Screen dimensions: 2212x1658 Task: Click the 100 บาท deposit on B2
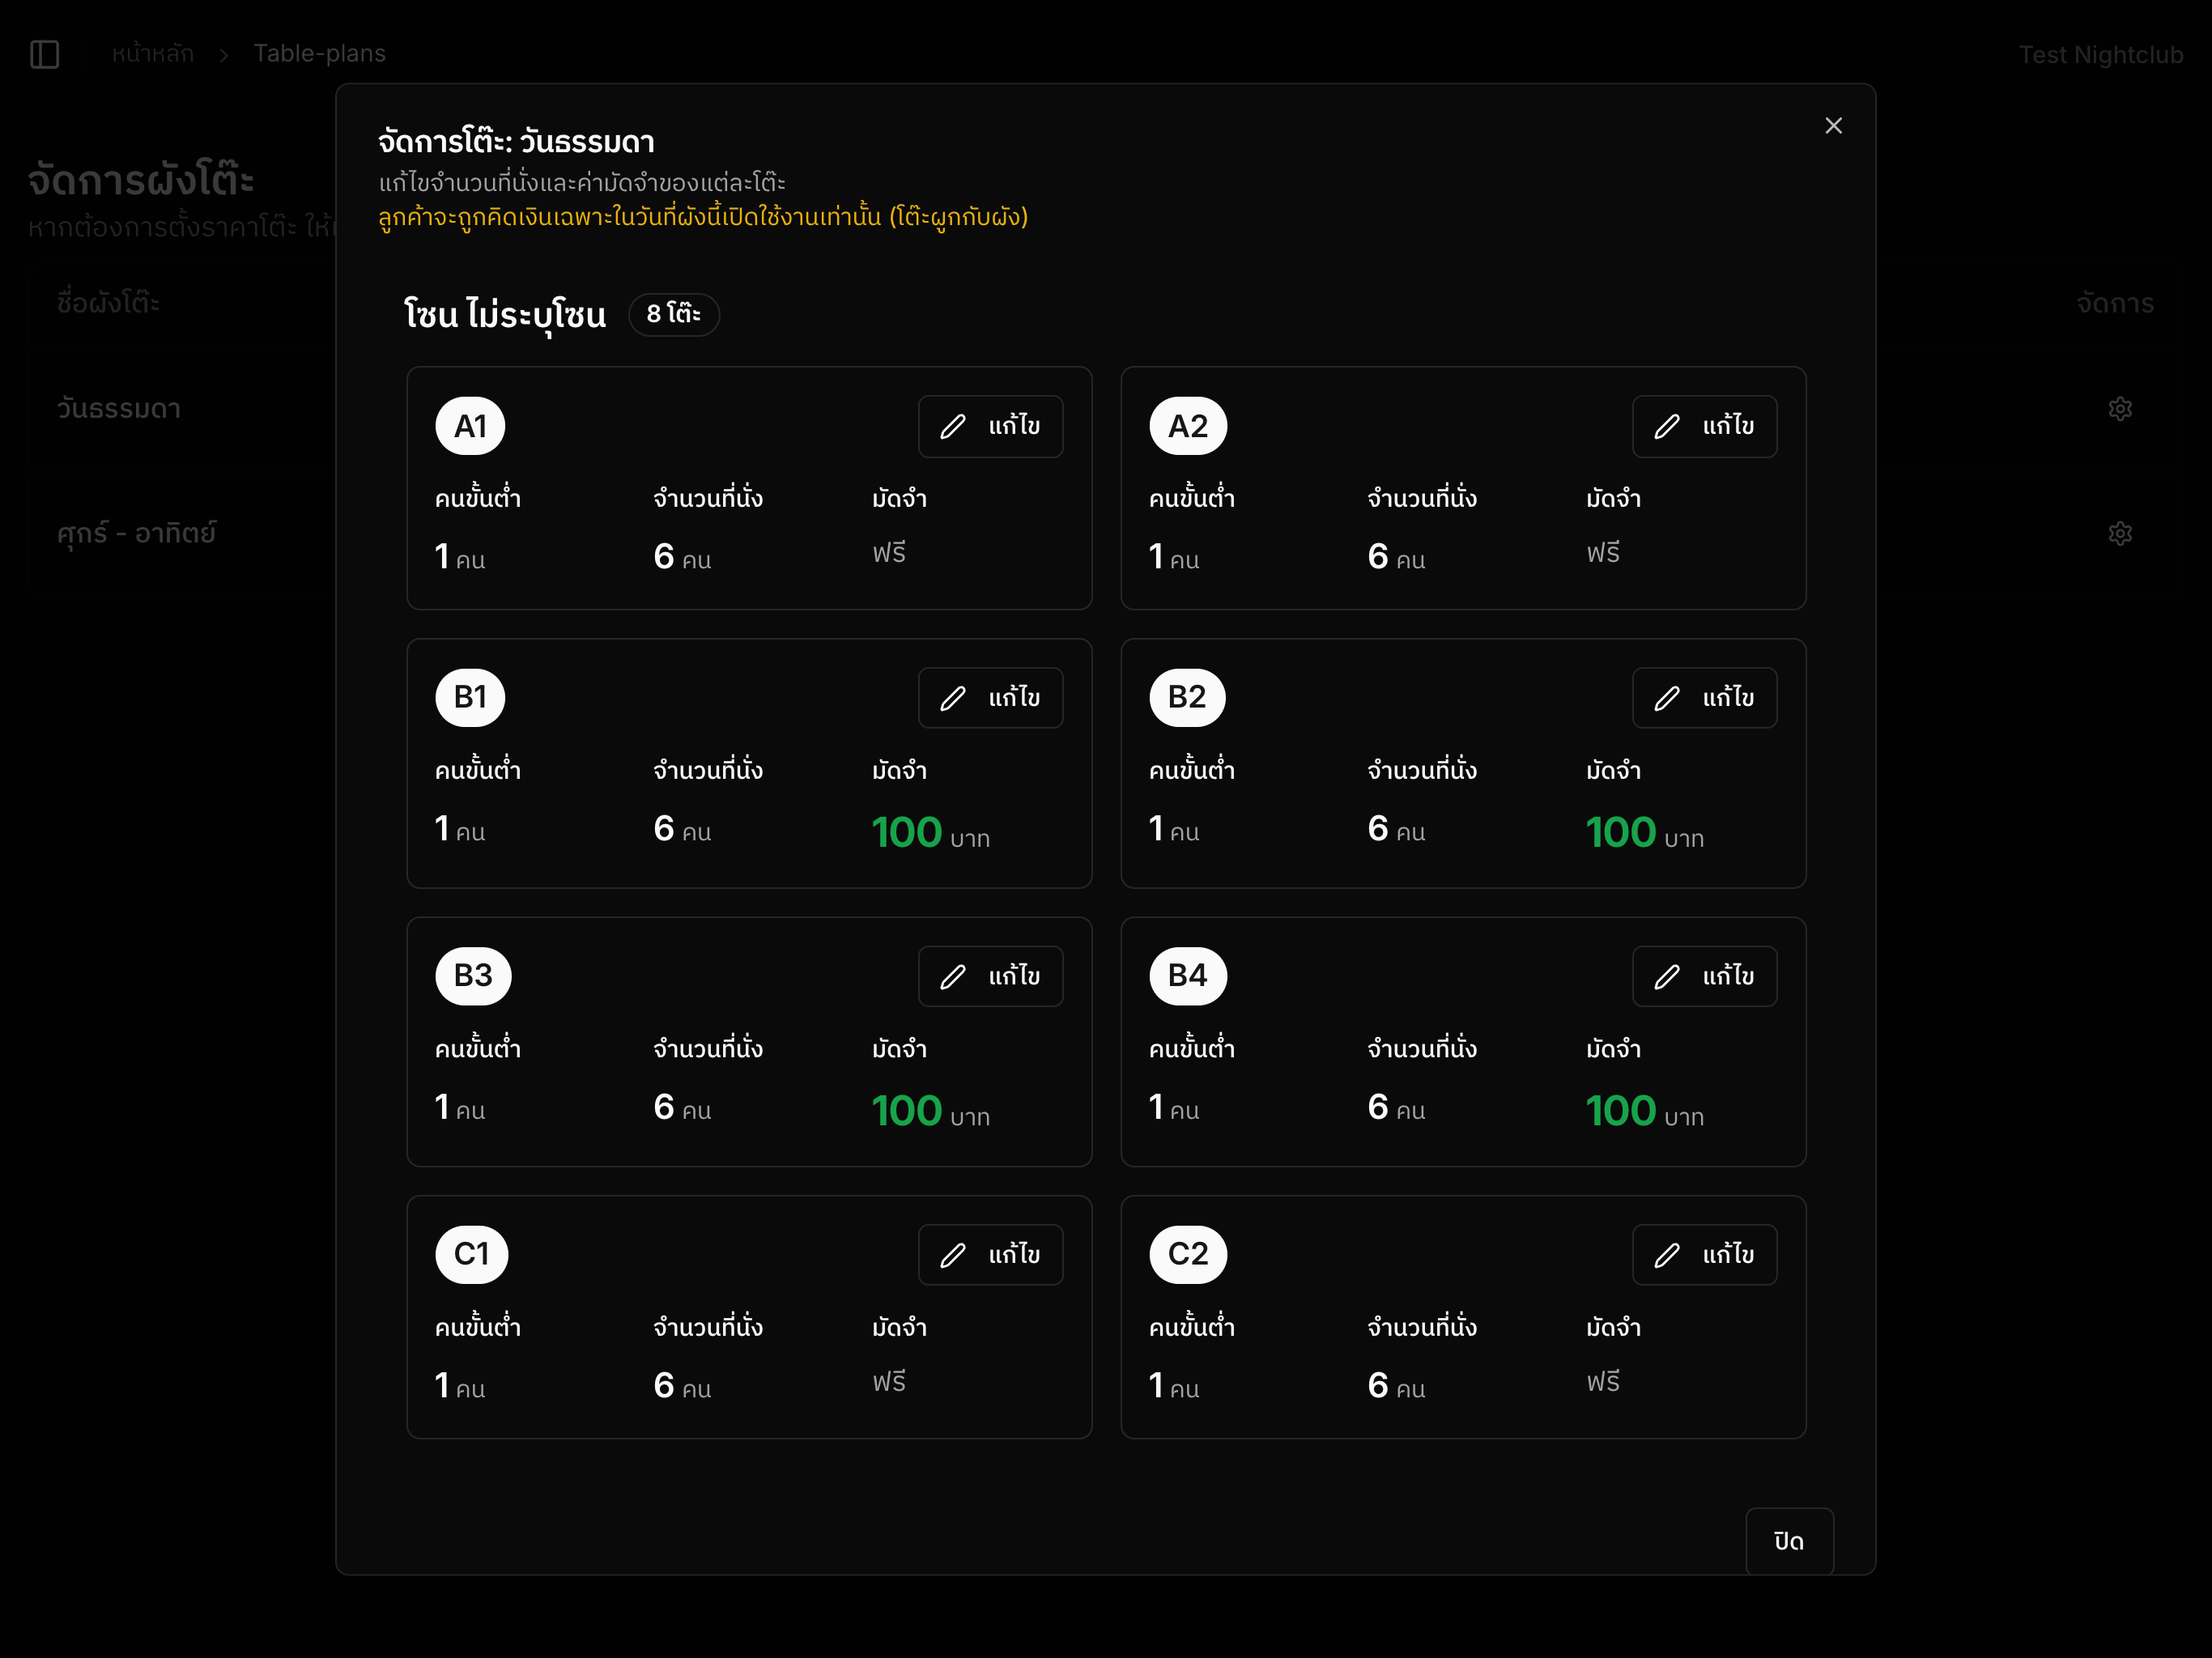point(1645,833)
